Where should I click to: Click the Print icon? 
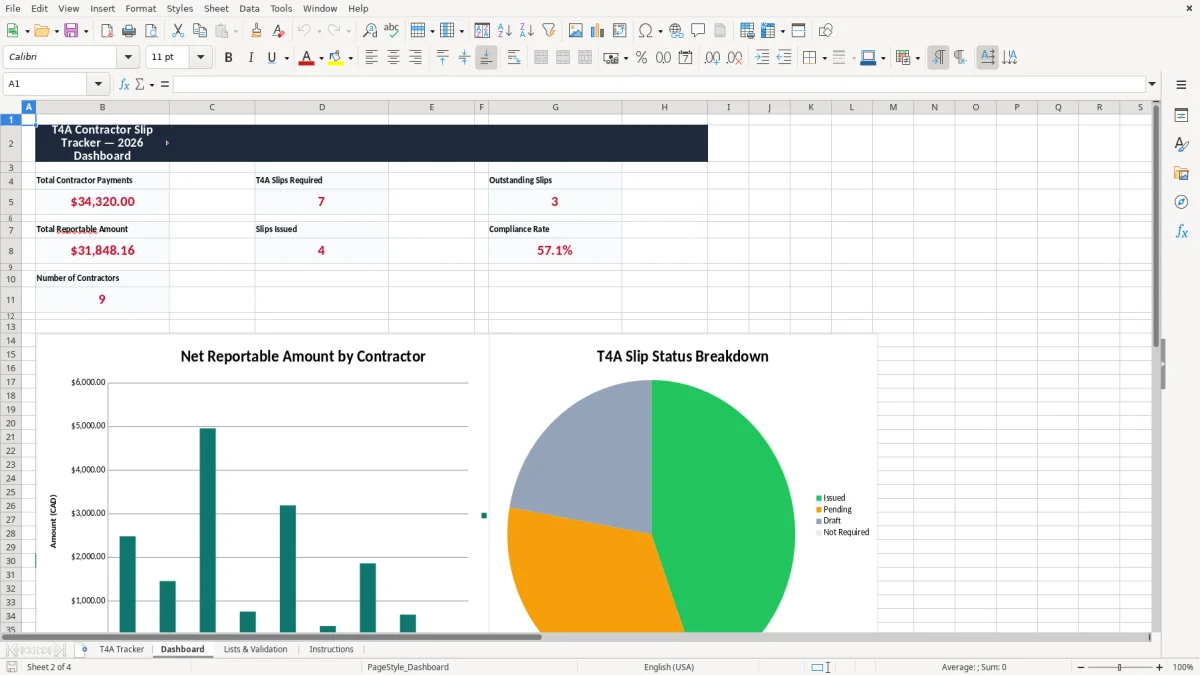point(129,31)
